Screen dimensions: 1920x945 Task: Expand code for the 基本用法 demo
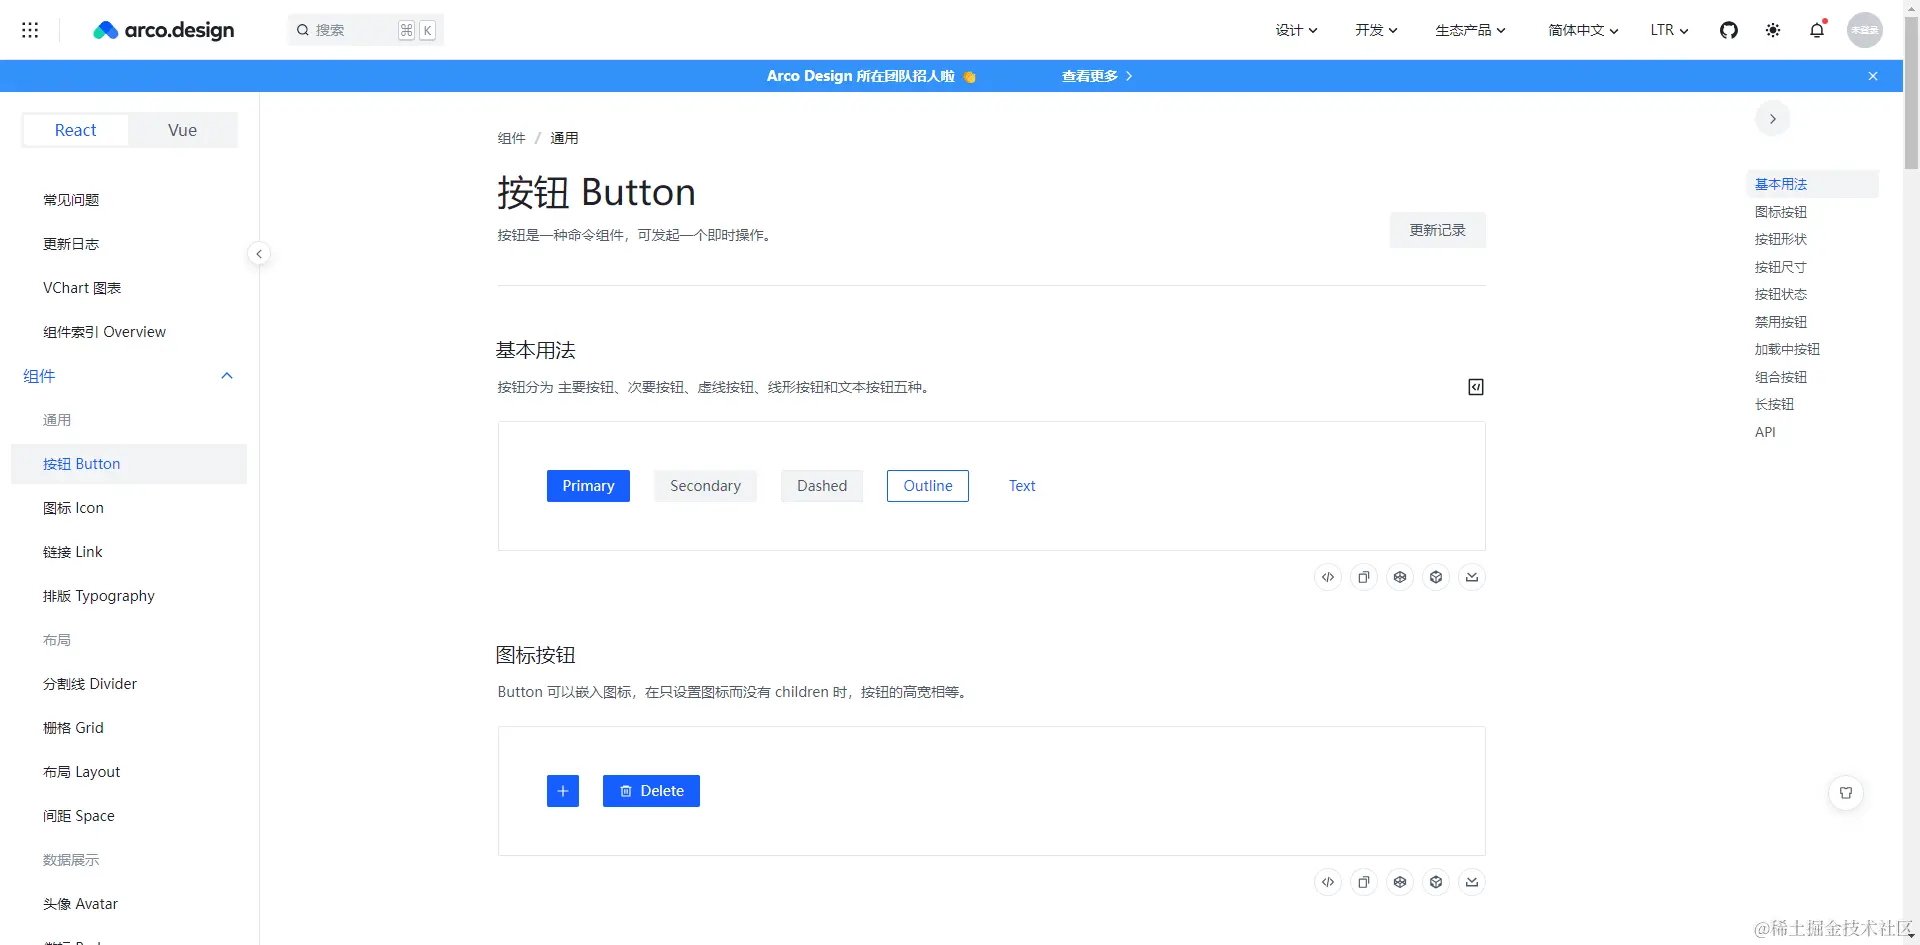(x=1328, y=577)
